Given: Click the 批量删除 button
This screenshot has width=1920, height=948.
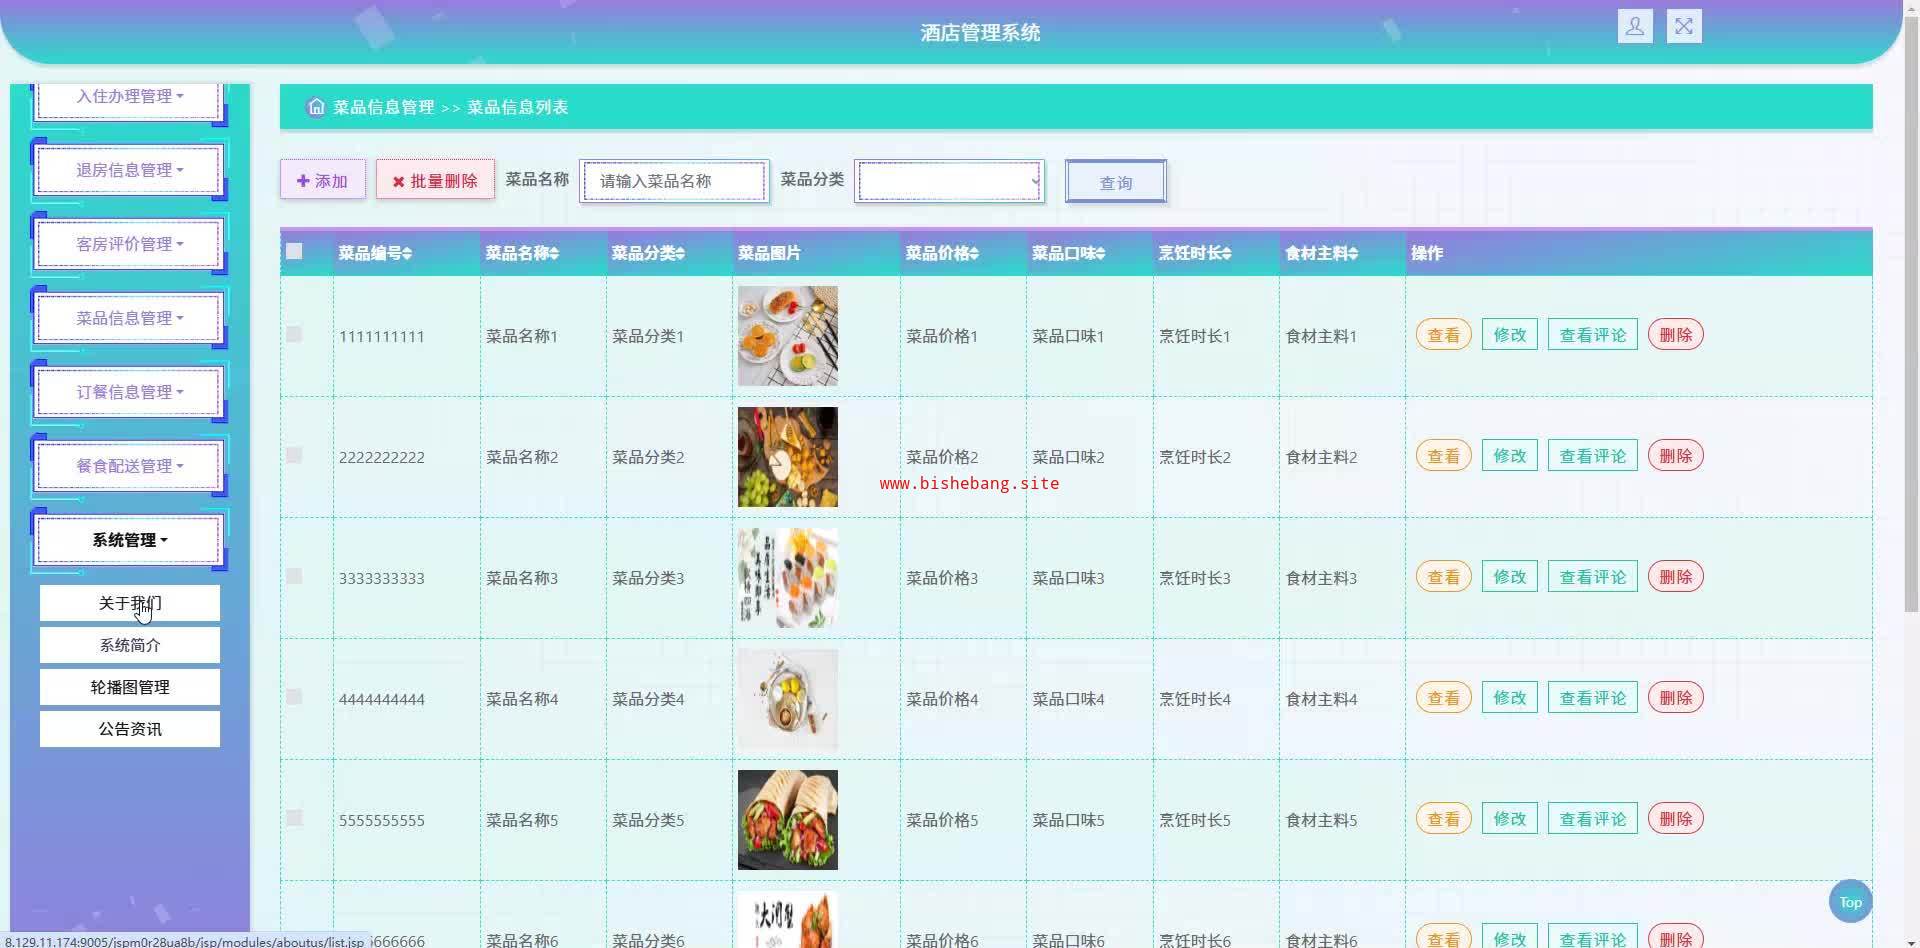Looking at the screenshot, I should (x=435, y=180).
